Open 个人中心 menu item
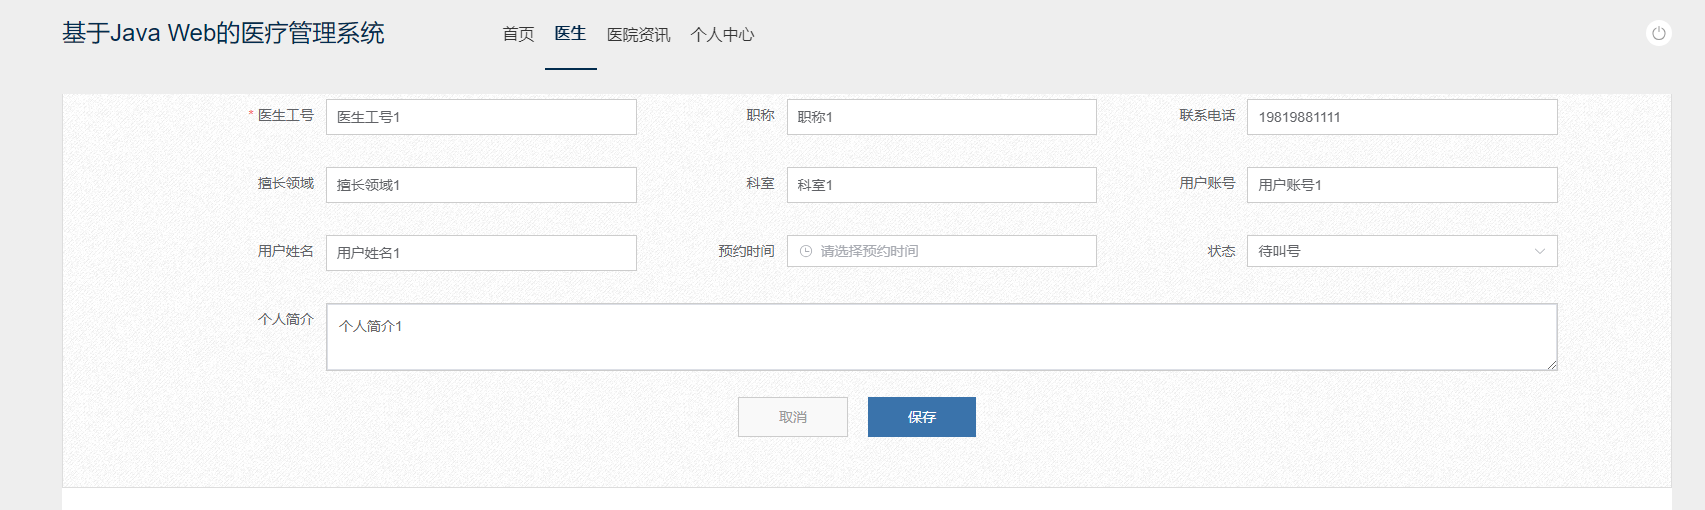The image size is (1705, 510). (x=722, y=35)
